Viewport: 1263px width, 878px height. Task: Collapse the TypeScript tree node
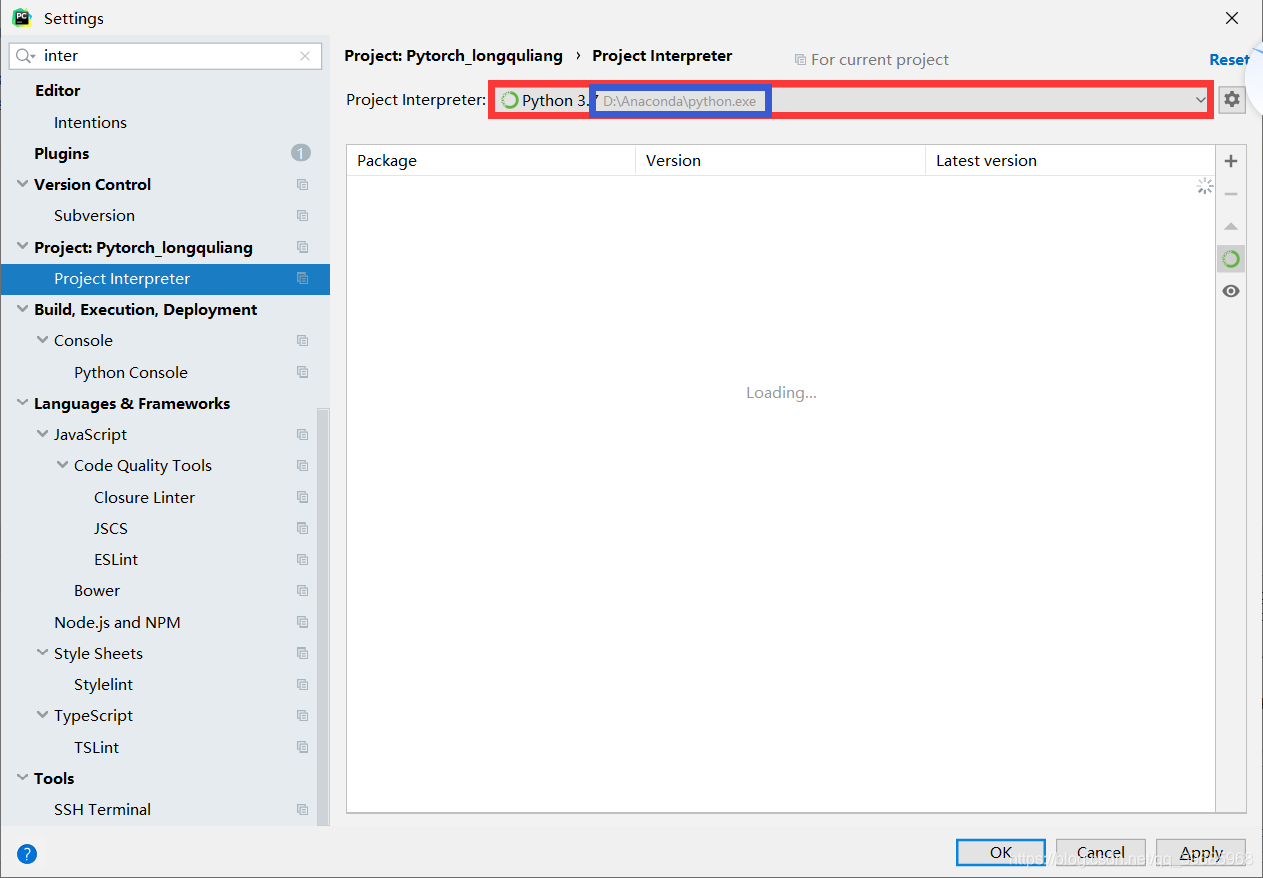coord(42,716)
